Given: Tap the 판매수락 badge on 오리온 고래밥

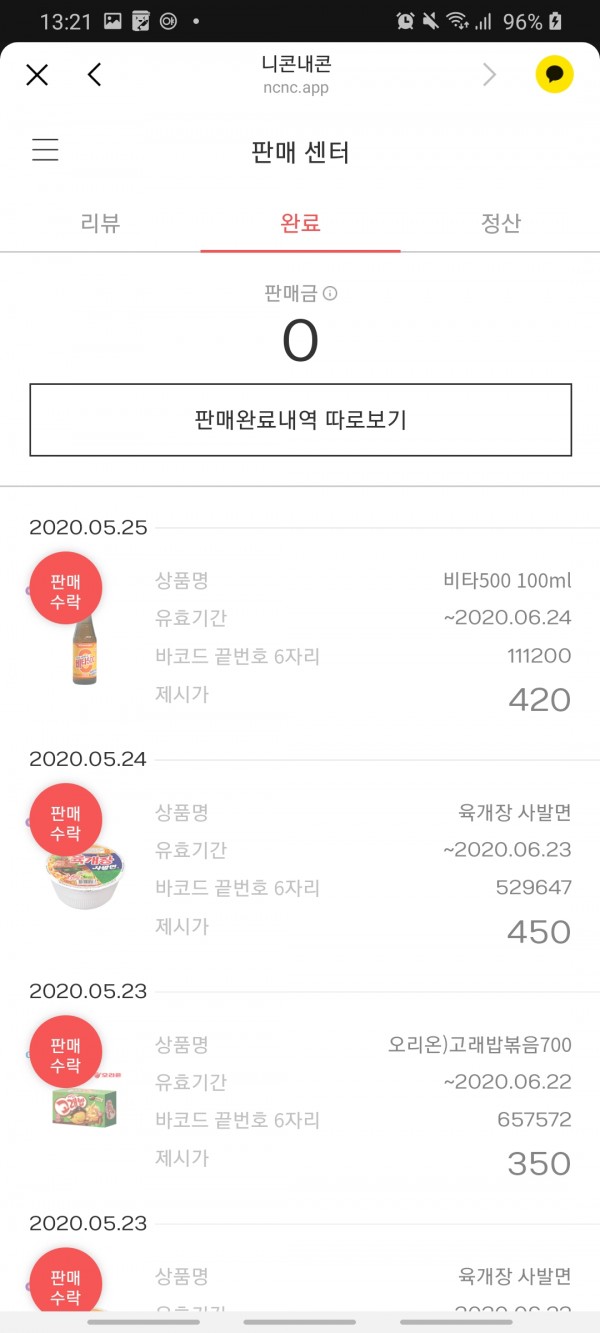Looking at the screenshot, I should click(x=65, y=1054).
